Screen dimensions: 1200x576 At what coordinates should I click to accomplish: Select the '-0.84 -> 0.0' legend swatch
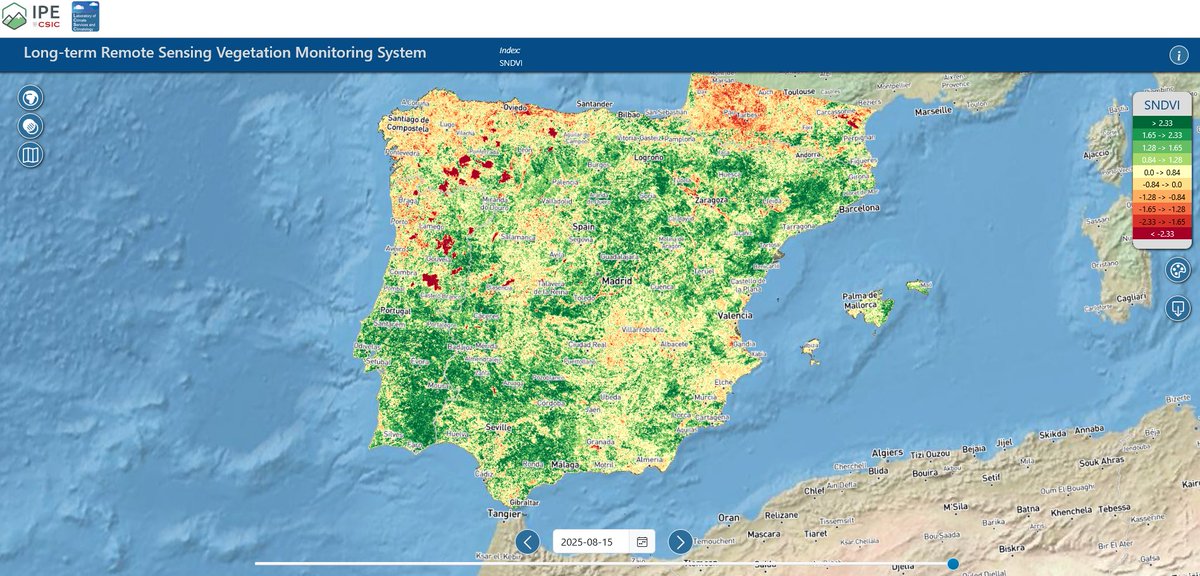point(1162,185)
